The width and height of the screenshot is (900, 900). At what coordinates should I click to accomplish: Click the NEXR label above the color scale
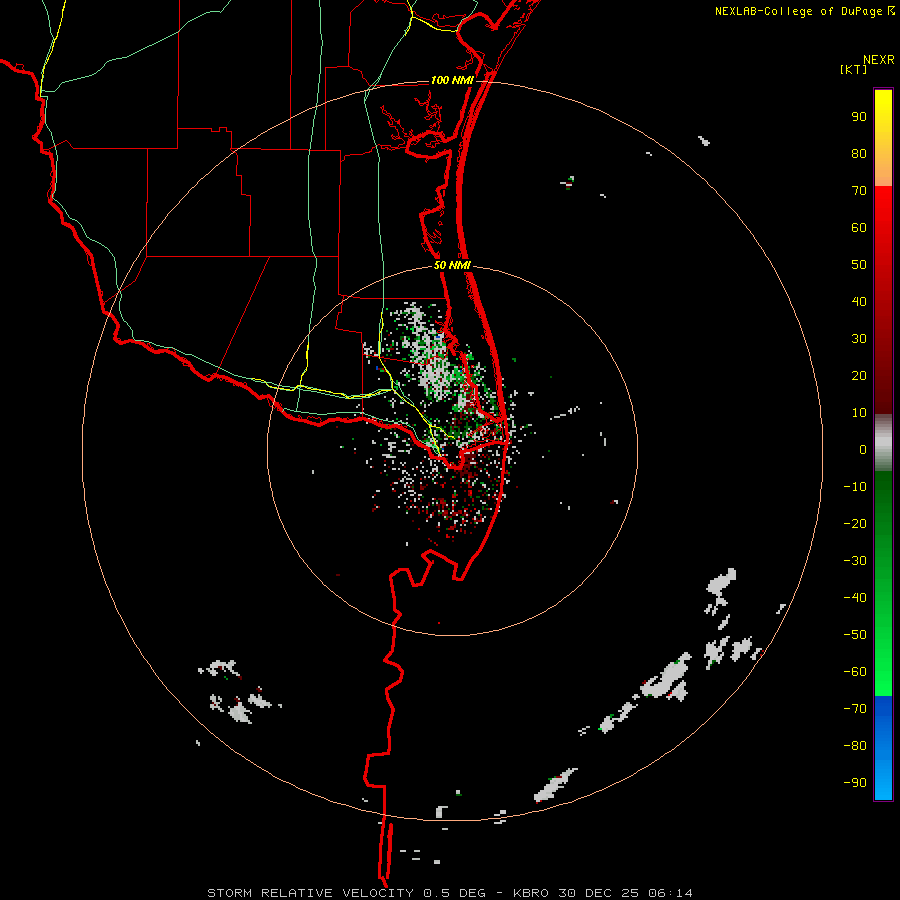tap(879, 60)
